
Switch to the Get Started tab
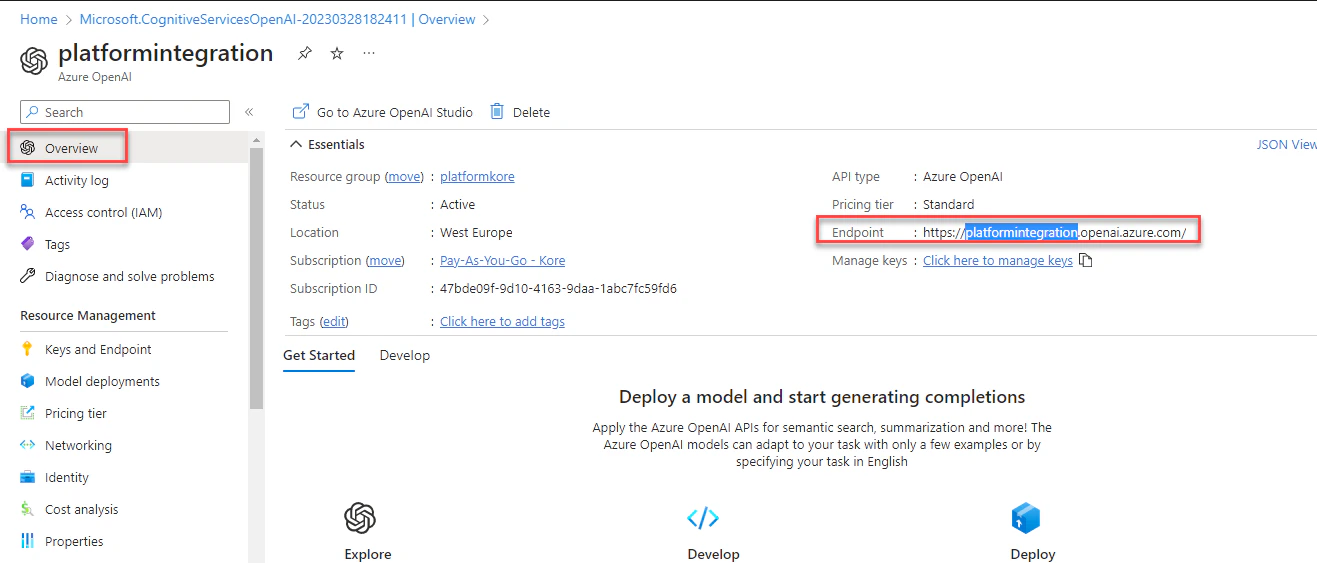click(x=319, y=355)
